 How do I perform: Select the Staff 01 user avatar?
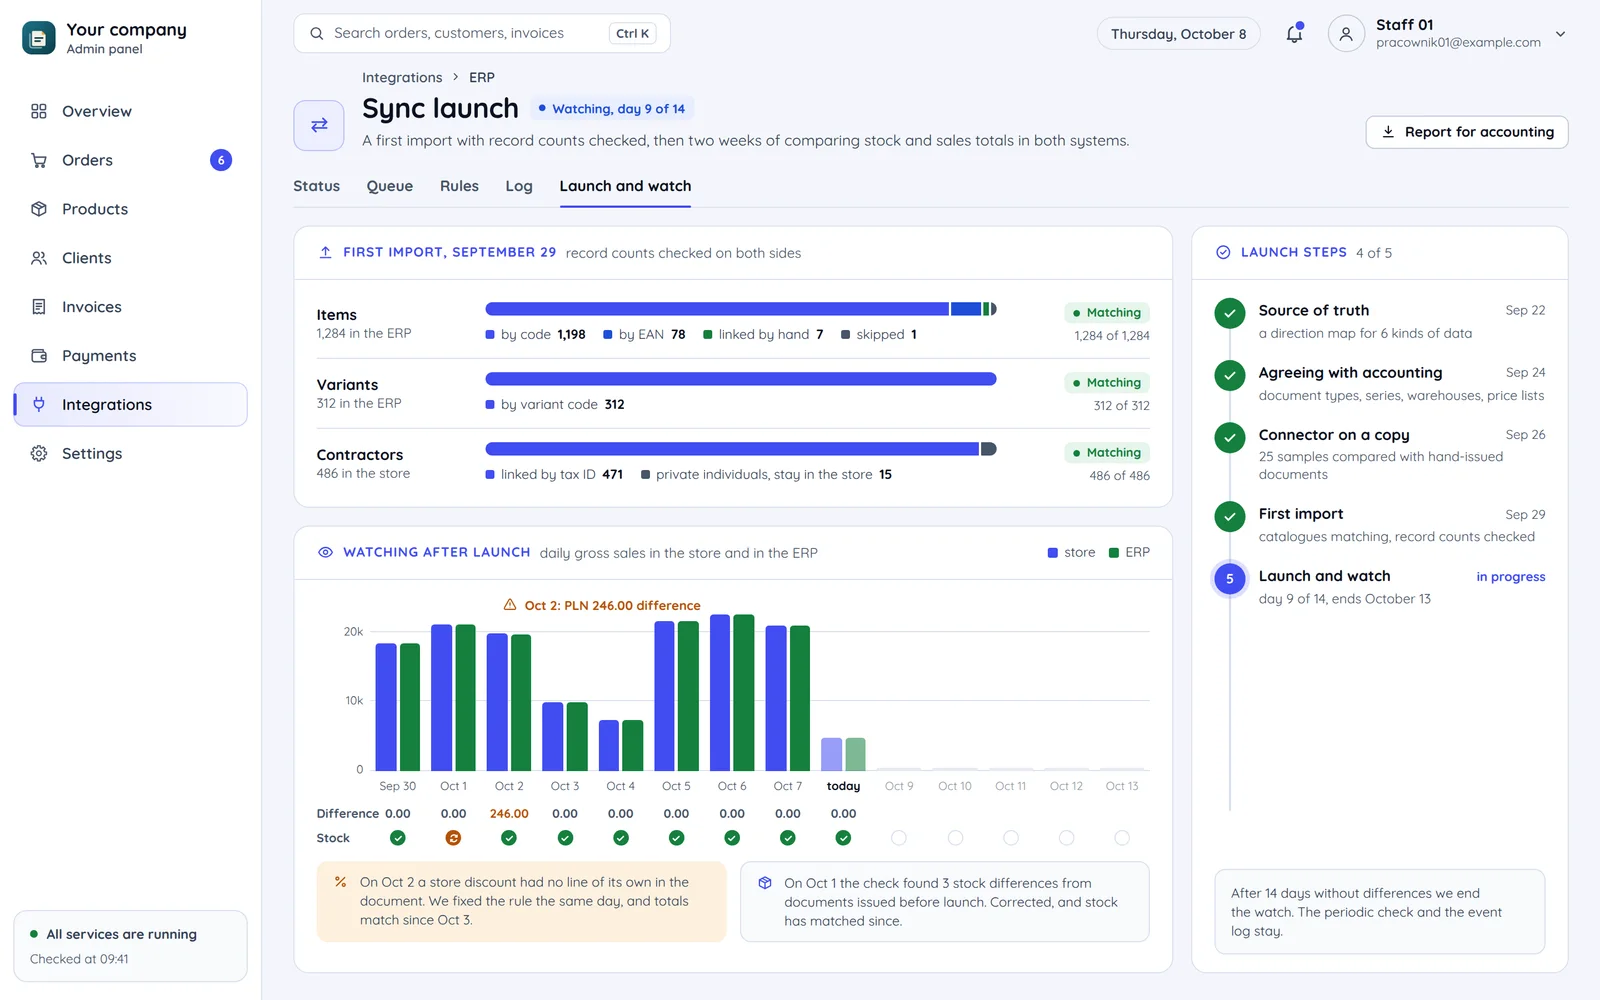(1346, 33)
